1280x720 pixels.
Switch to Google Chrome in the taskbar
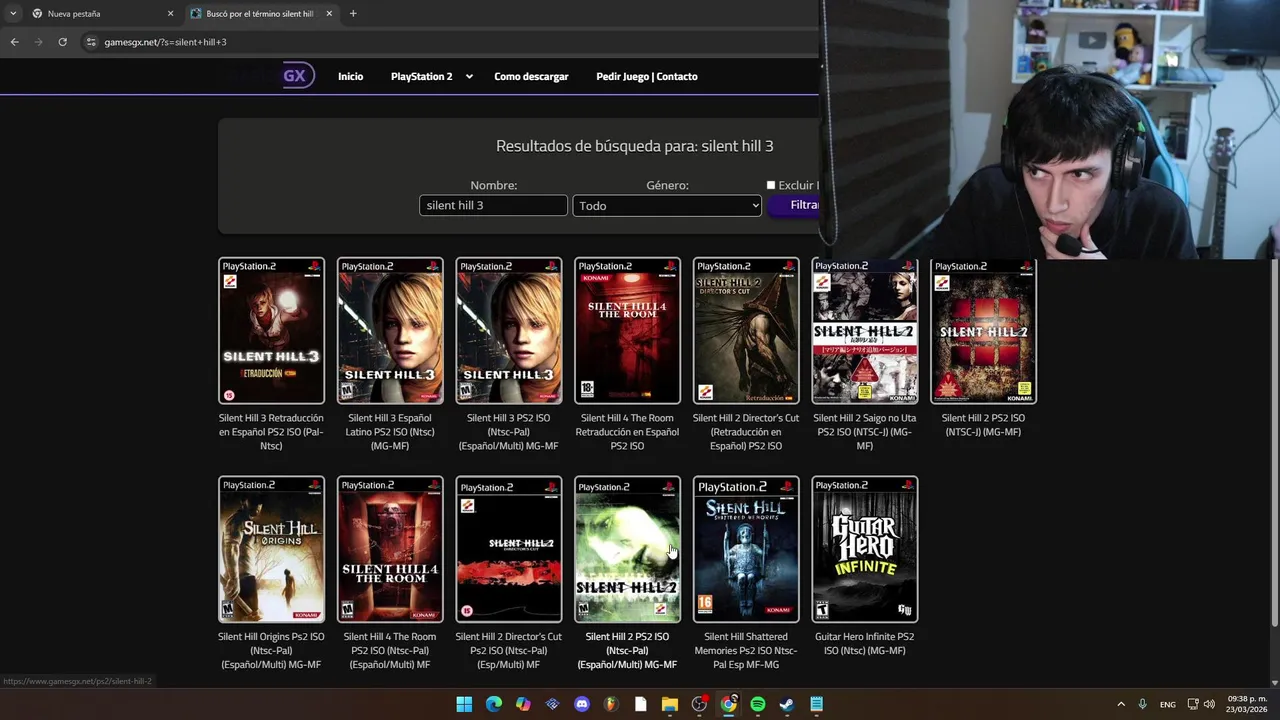(729, 704)
